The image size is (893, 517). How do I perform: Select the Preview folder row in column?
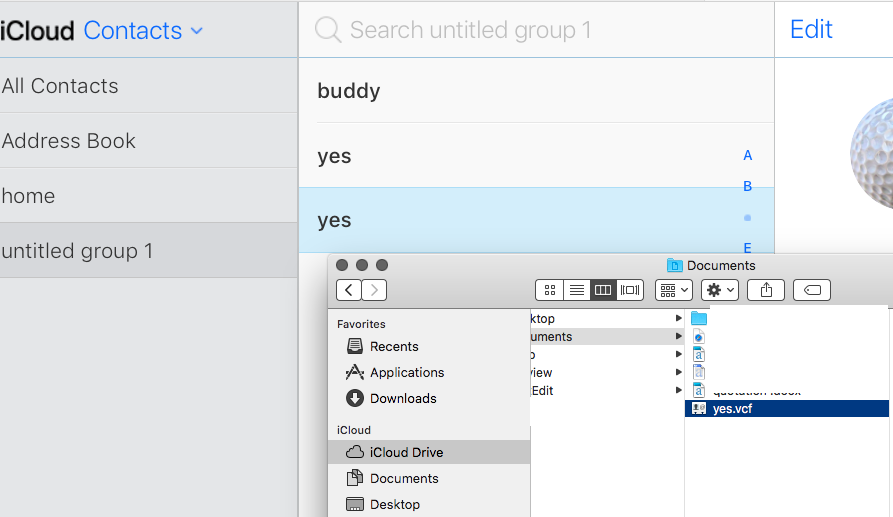click(x=607, y=372)
